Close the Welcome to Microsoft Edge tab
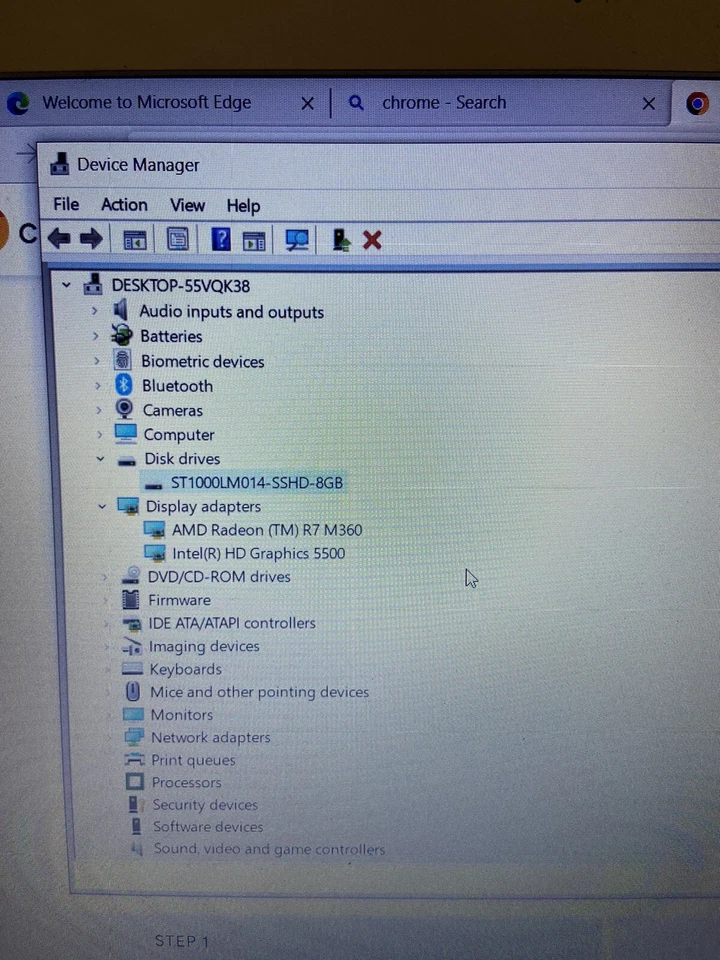This screenshot has height=960, width=720. [x=308, y=103]
